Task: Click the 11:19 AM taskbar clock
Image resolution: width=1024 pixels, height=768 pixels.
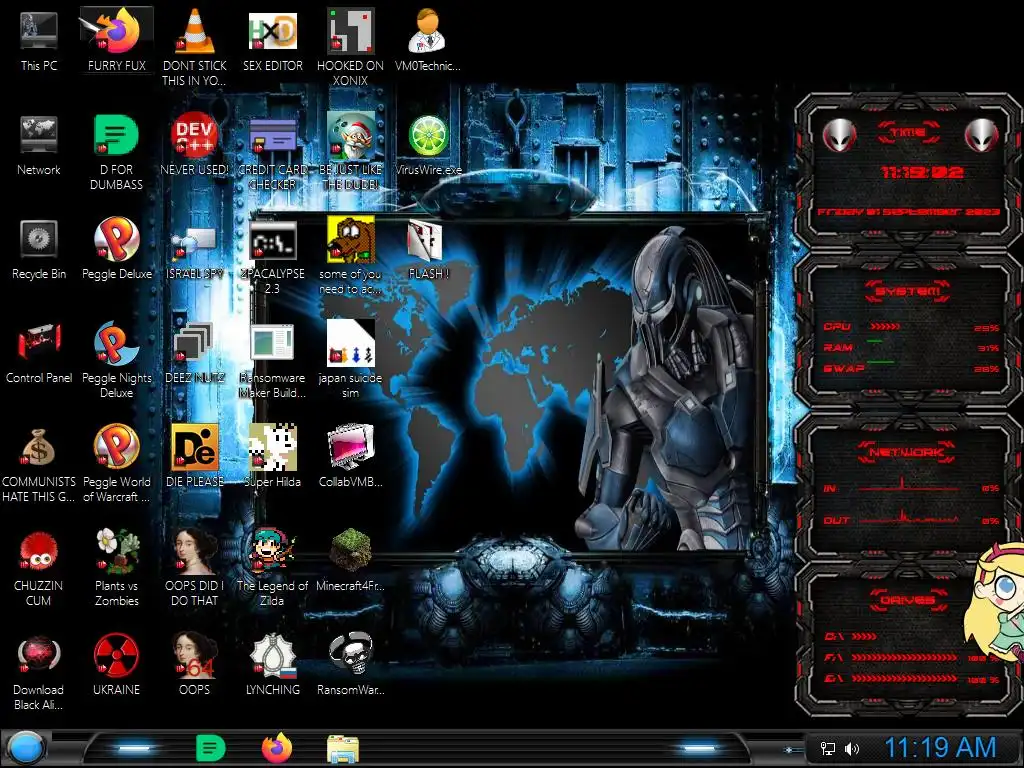Action: 940,748
